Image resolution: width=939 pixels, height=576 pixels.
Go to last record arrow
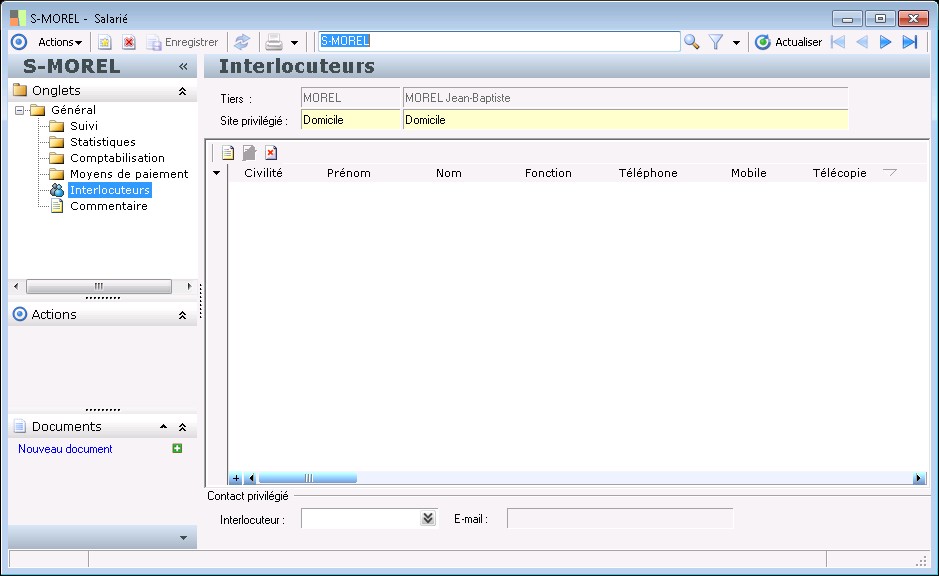click(910, 42)
